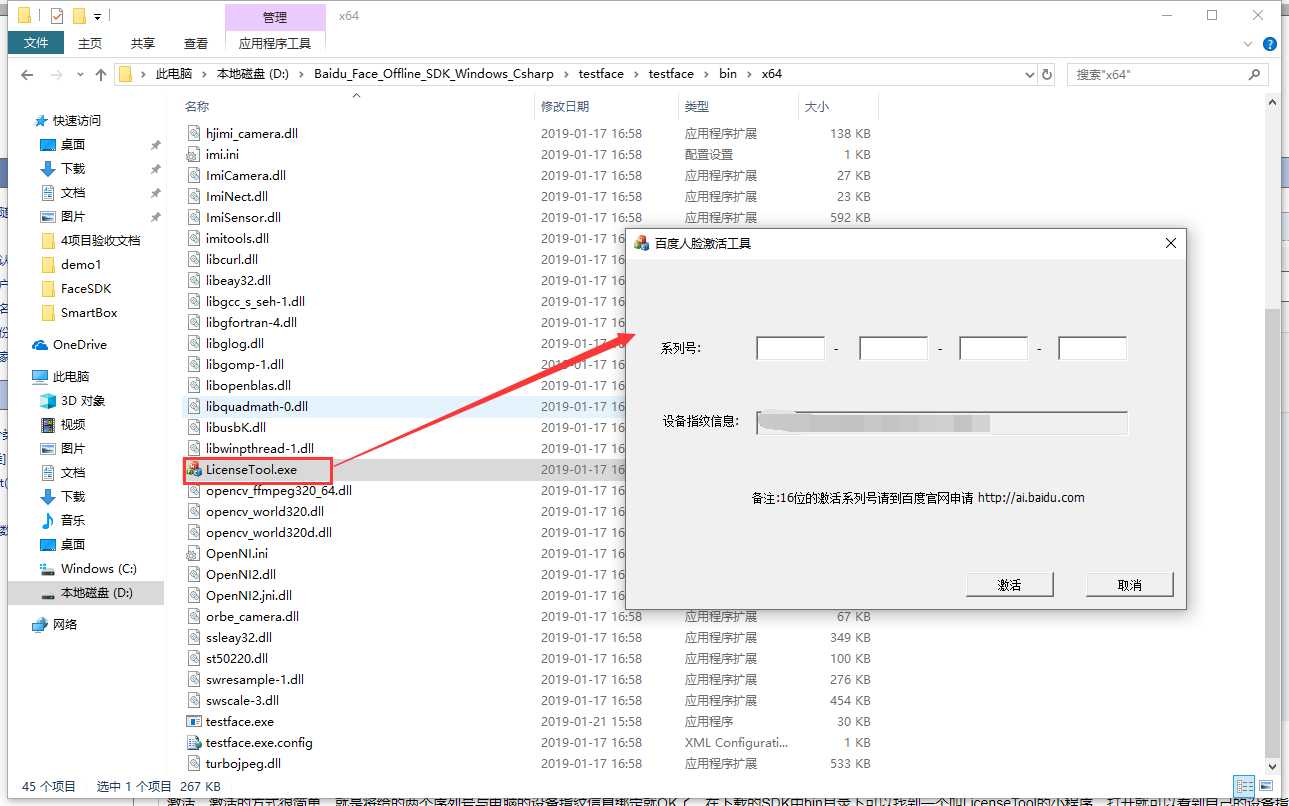This screenshot has width=1289, height=806.
Task: Switch to details view icon in status bar
Action: [x=1244, y=786]
